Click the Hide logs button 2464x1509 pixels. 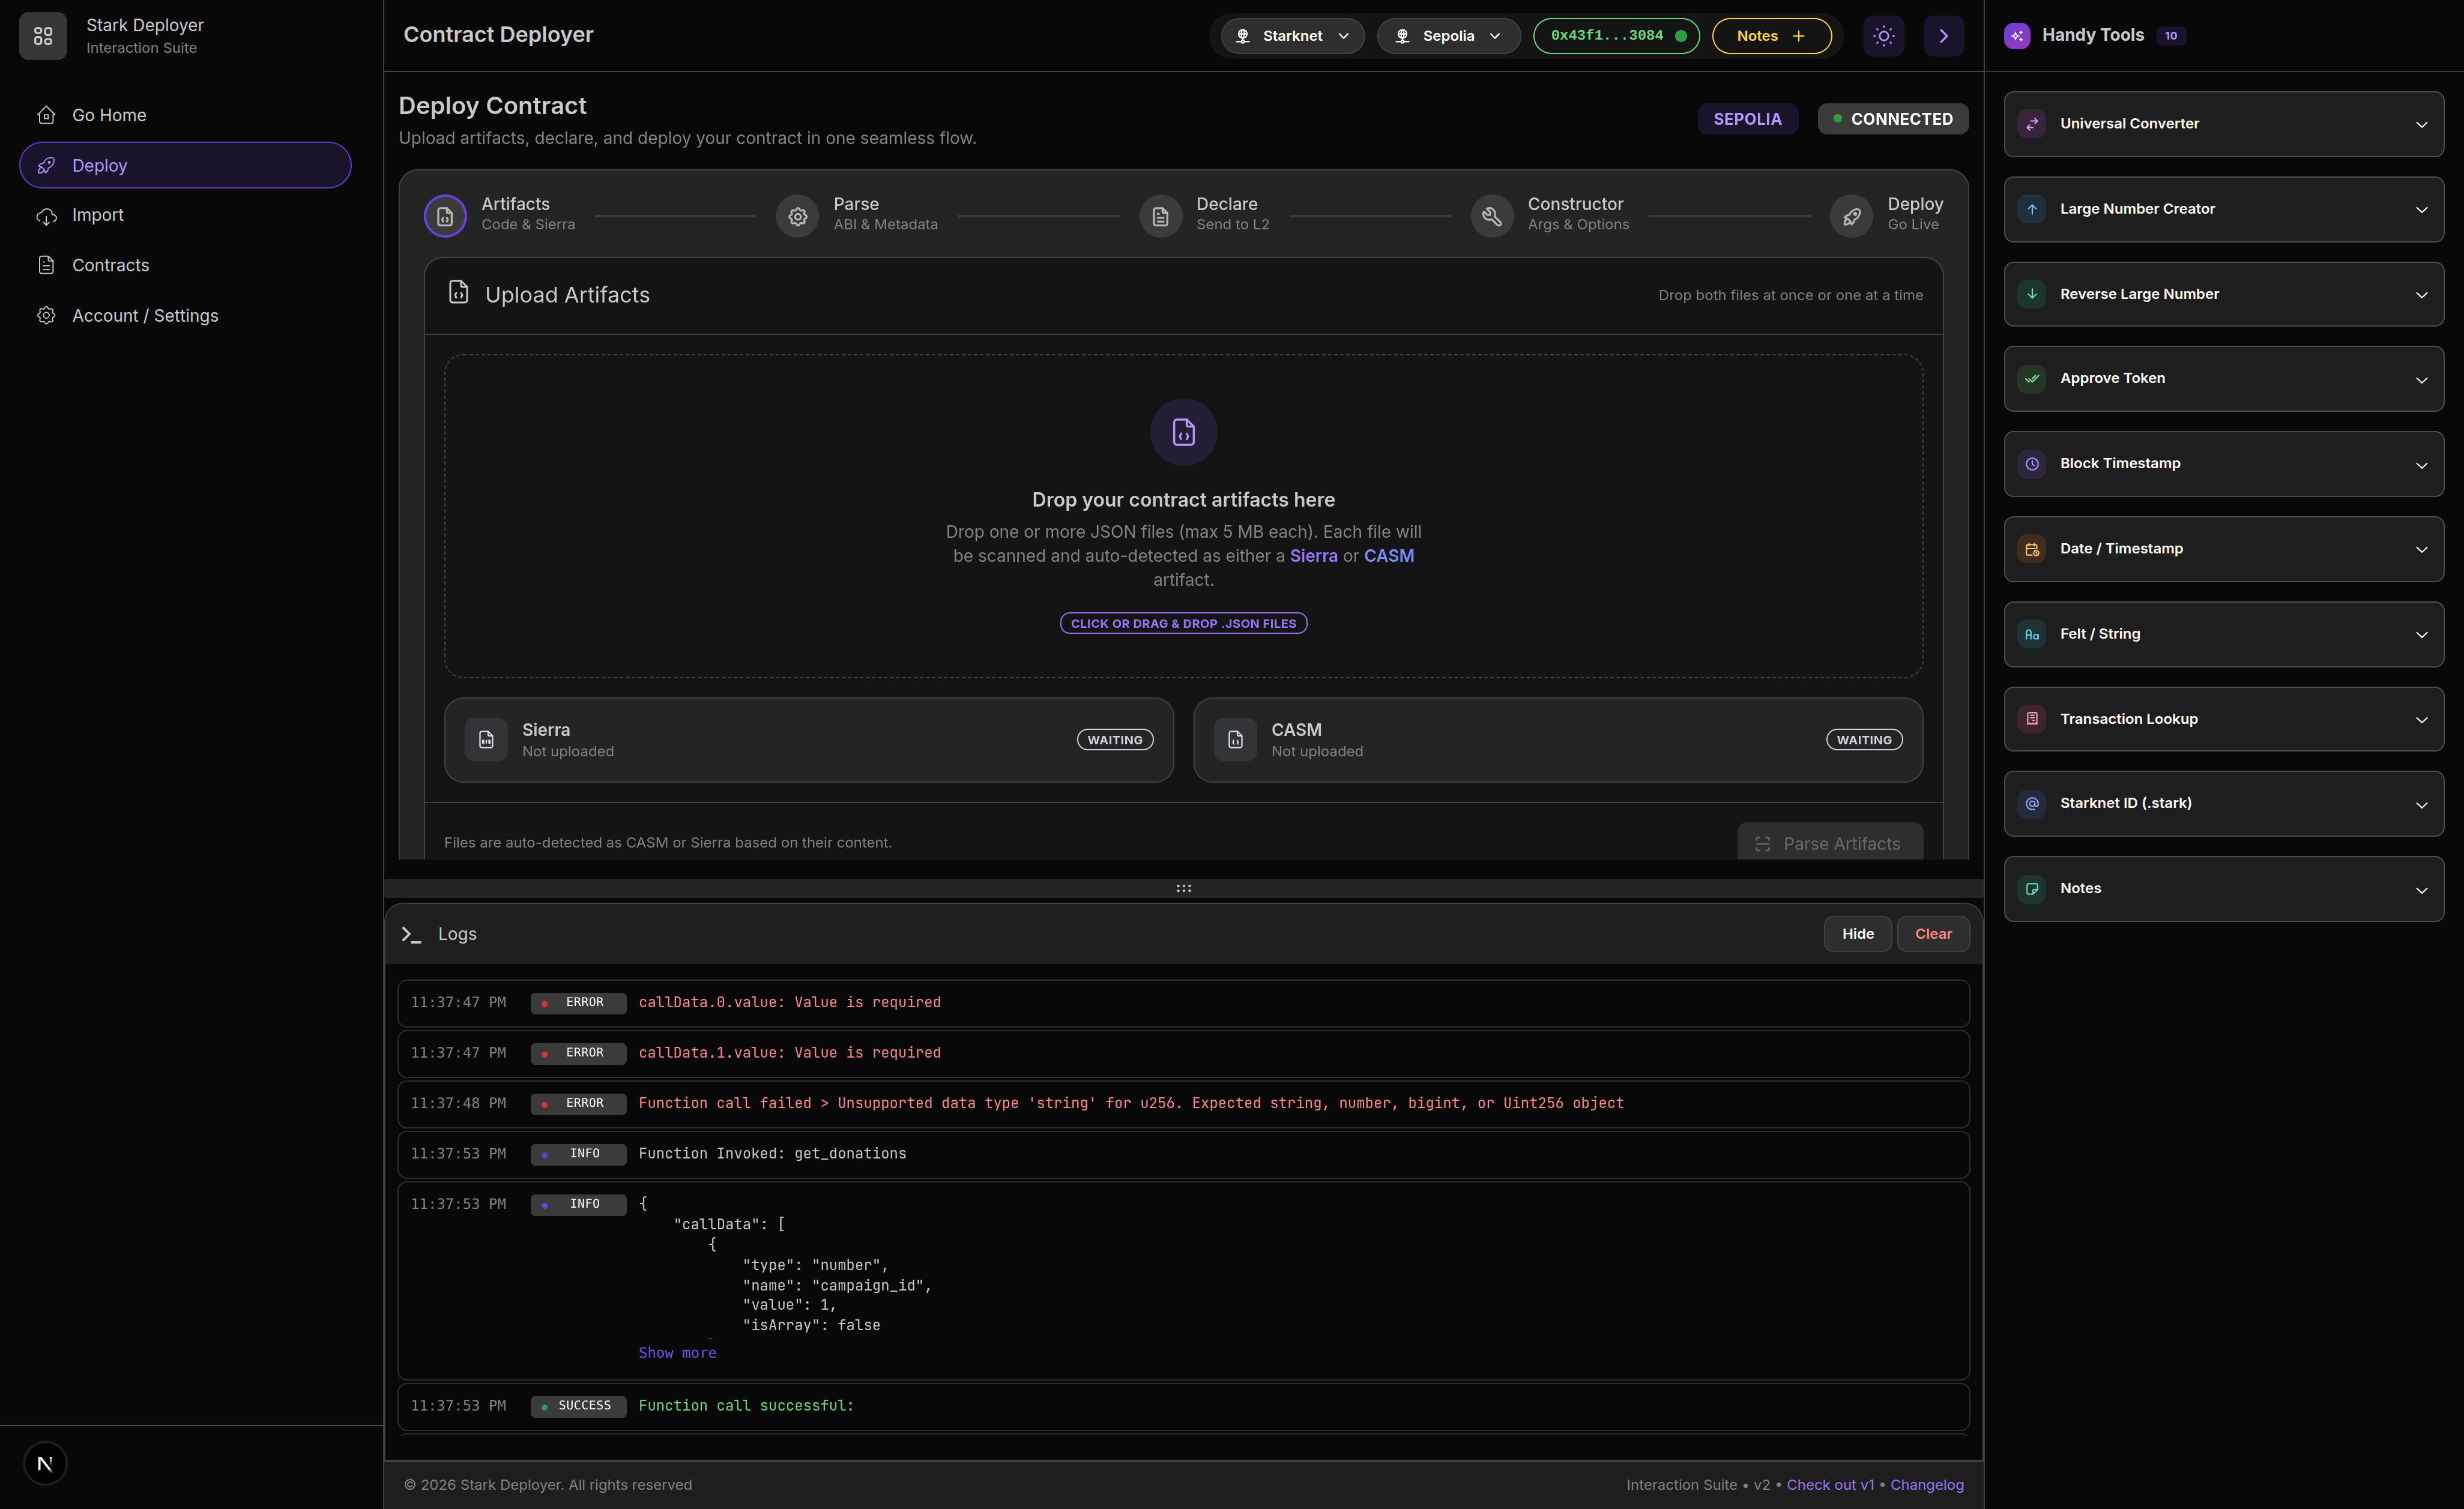(1857, 934)
